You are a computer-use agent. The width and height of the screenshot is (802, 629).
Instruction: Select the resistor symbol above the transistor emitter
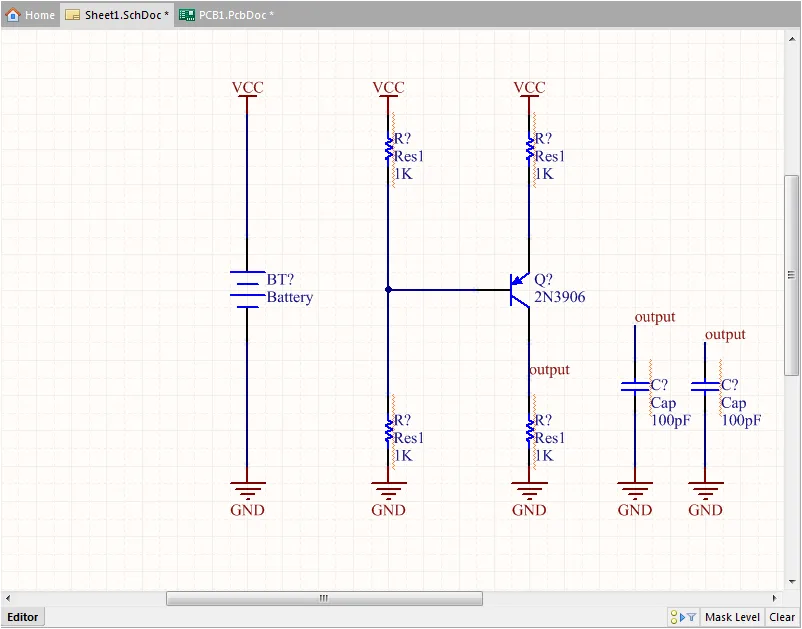click(x=530, y=148)
